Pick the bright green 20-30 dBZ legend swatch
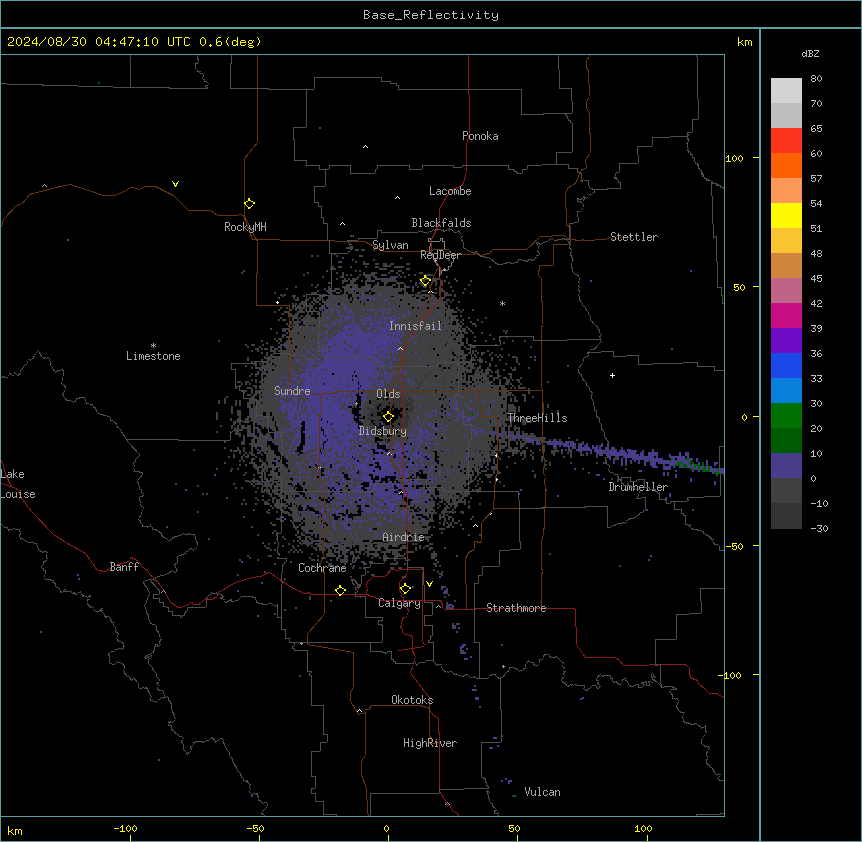The image size is (862, 842). click(x=786, y=416)
